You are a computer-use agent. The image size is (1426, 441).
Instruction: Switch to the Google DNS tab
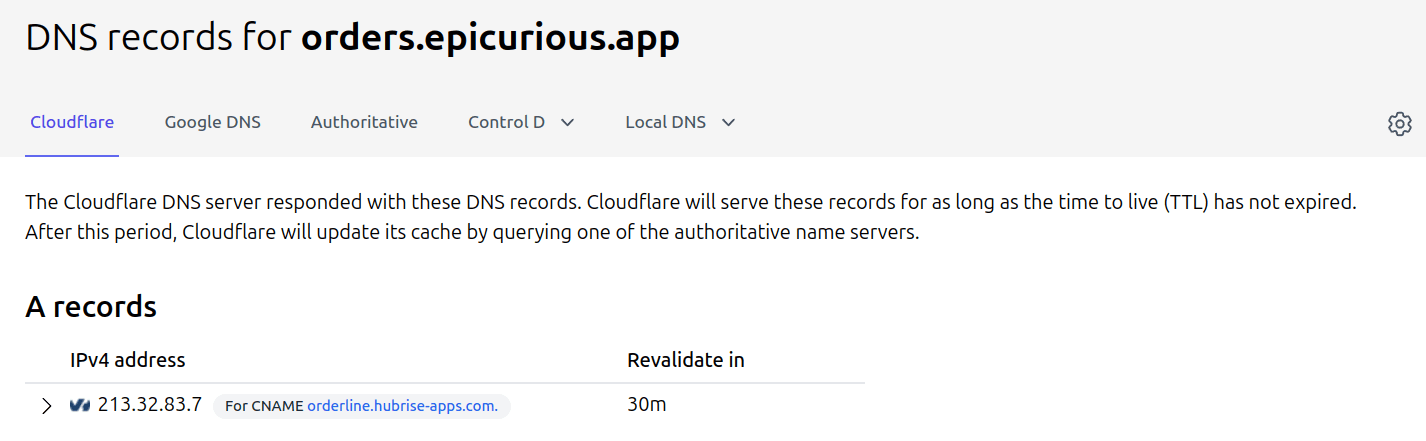213,122
